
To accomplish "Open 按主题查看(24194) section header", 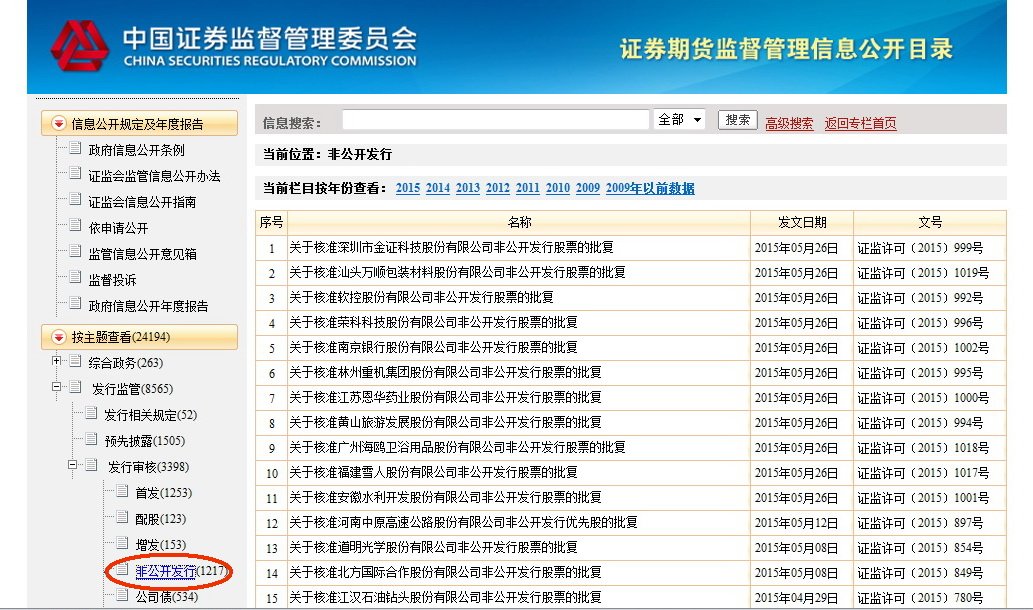I will pyautogui.click(x=139, y=337).
